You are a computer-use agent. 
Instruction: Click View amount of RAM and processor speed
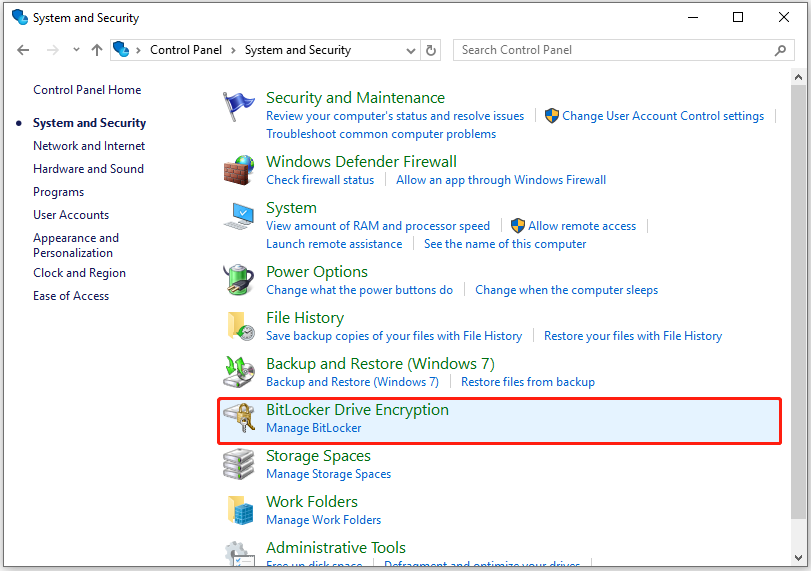[378, 226]
